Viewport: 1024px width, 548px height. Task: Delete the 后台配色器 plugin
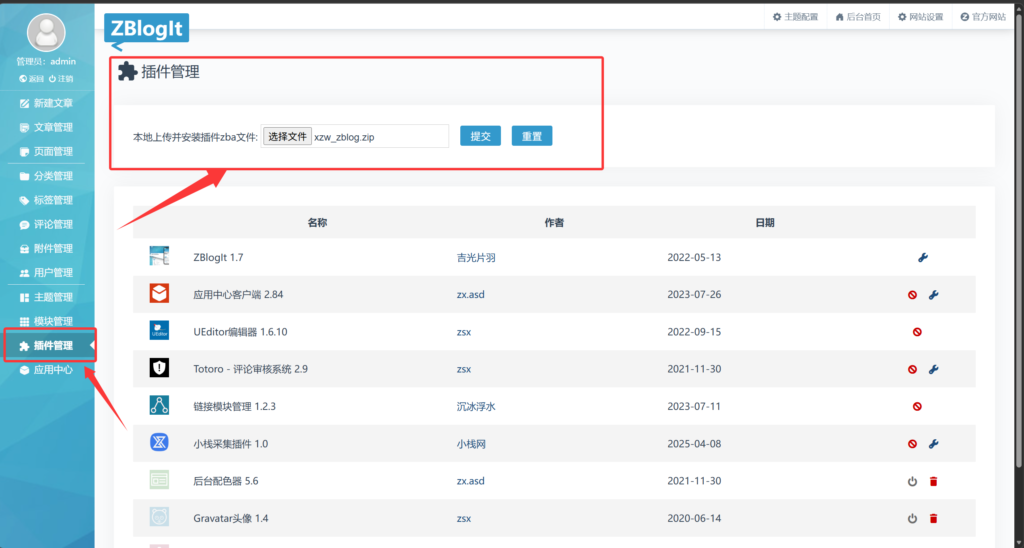click(933, 481)
